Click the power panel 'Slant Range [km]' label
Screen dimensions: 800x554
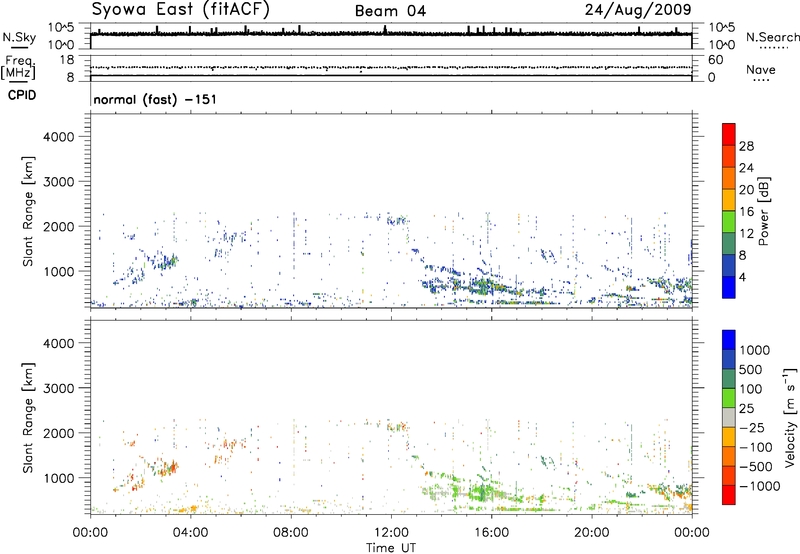click(x=28, y=211)
